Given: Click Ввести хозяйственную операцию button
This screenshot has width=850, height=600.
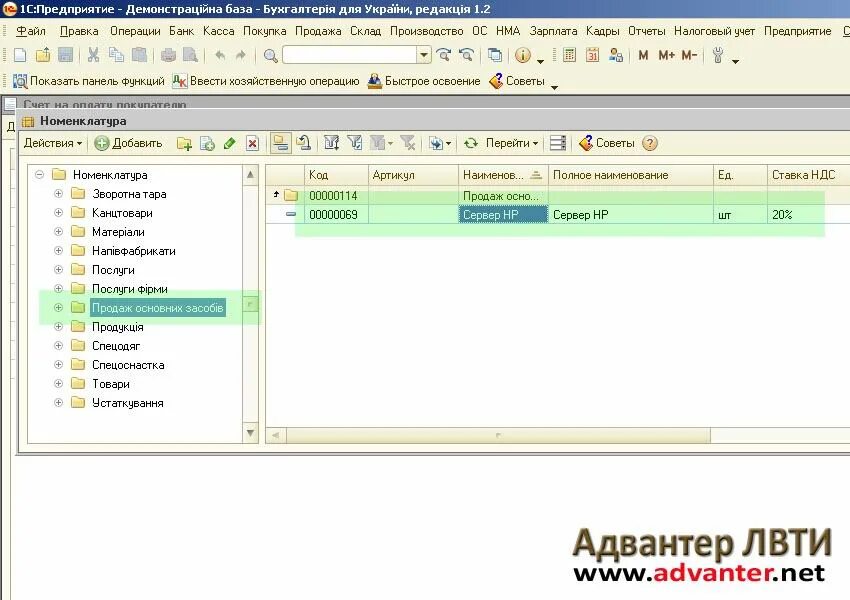Looking at the screenshot, I should [266, 81].
